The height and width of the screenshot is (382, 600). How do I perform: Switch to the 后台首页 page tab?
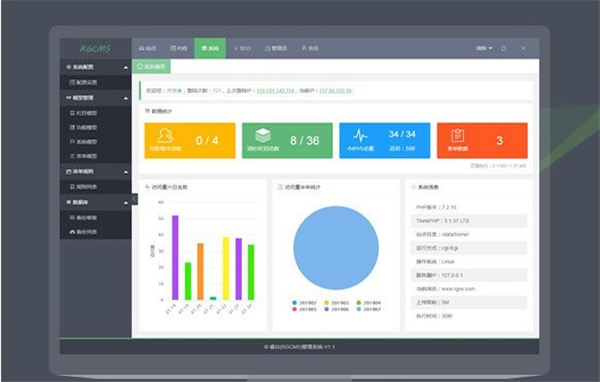click(151, 66)
